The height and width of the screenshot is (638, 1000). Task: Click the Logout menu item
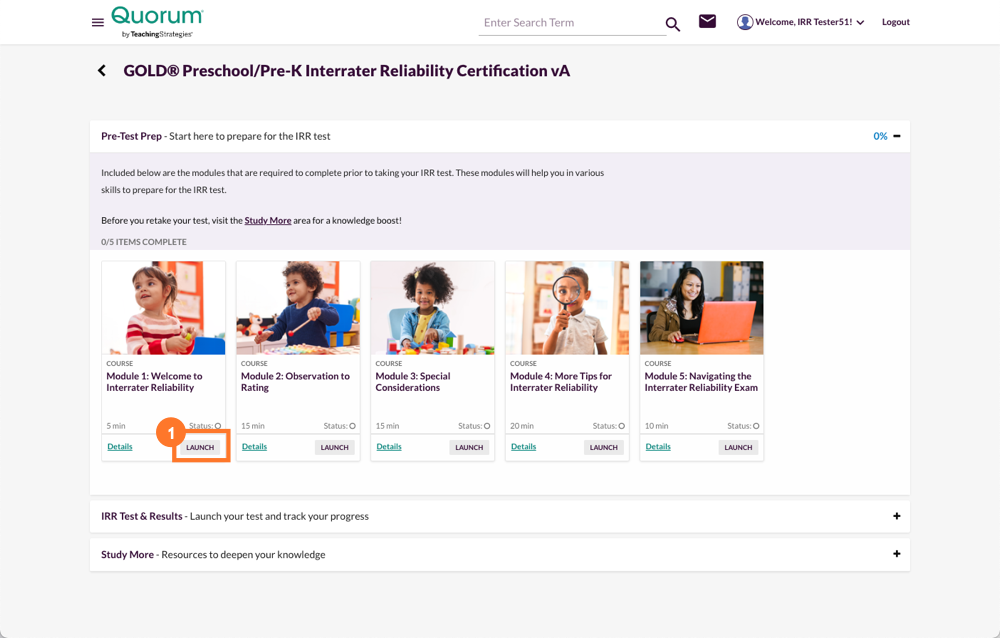point(895,21)
